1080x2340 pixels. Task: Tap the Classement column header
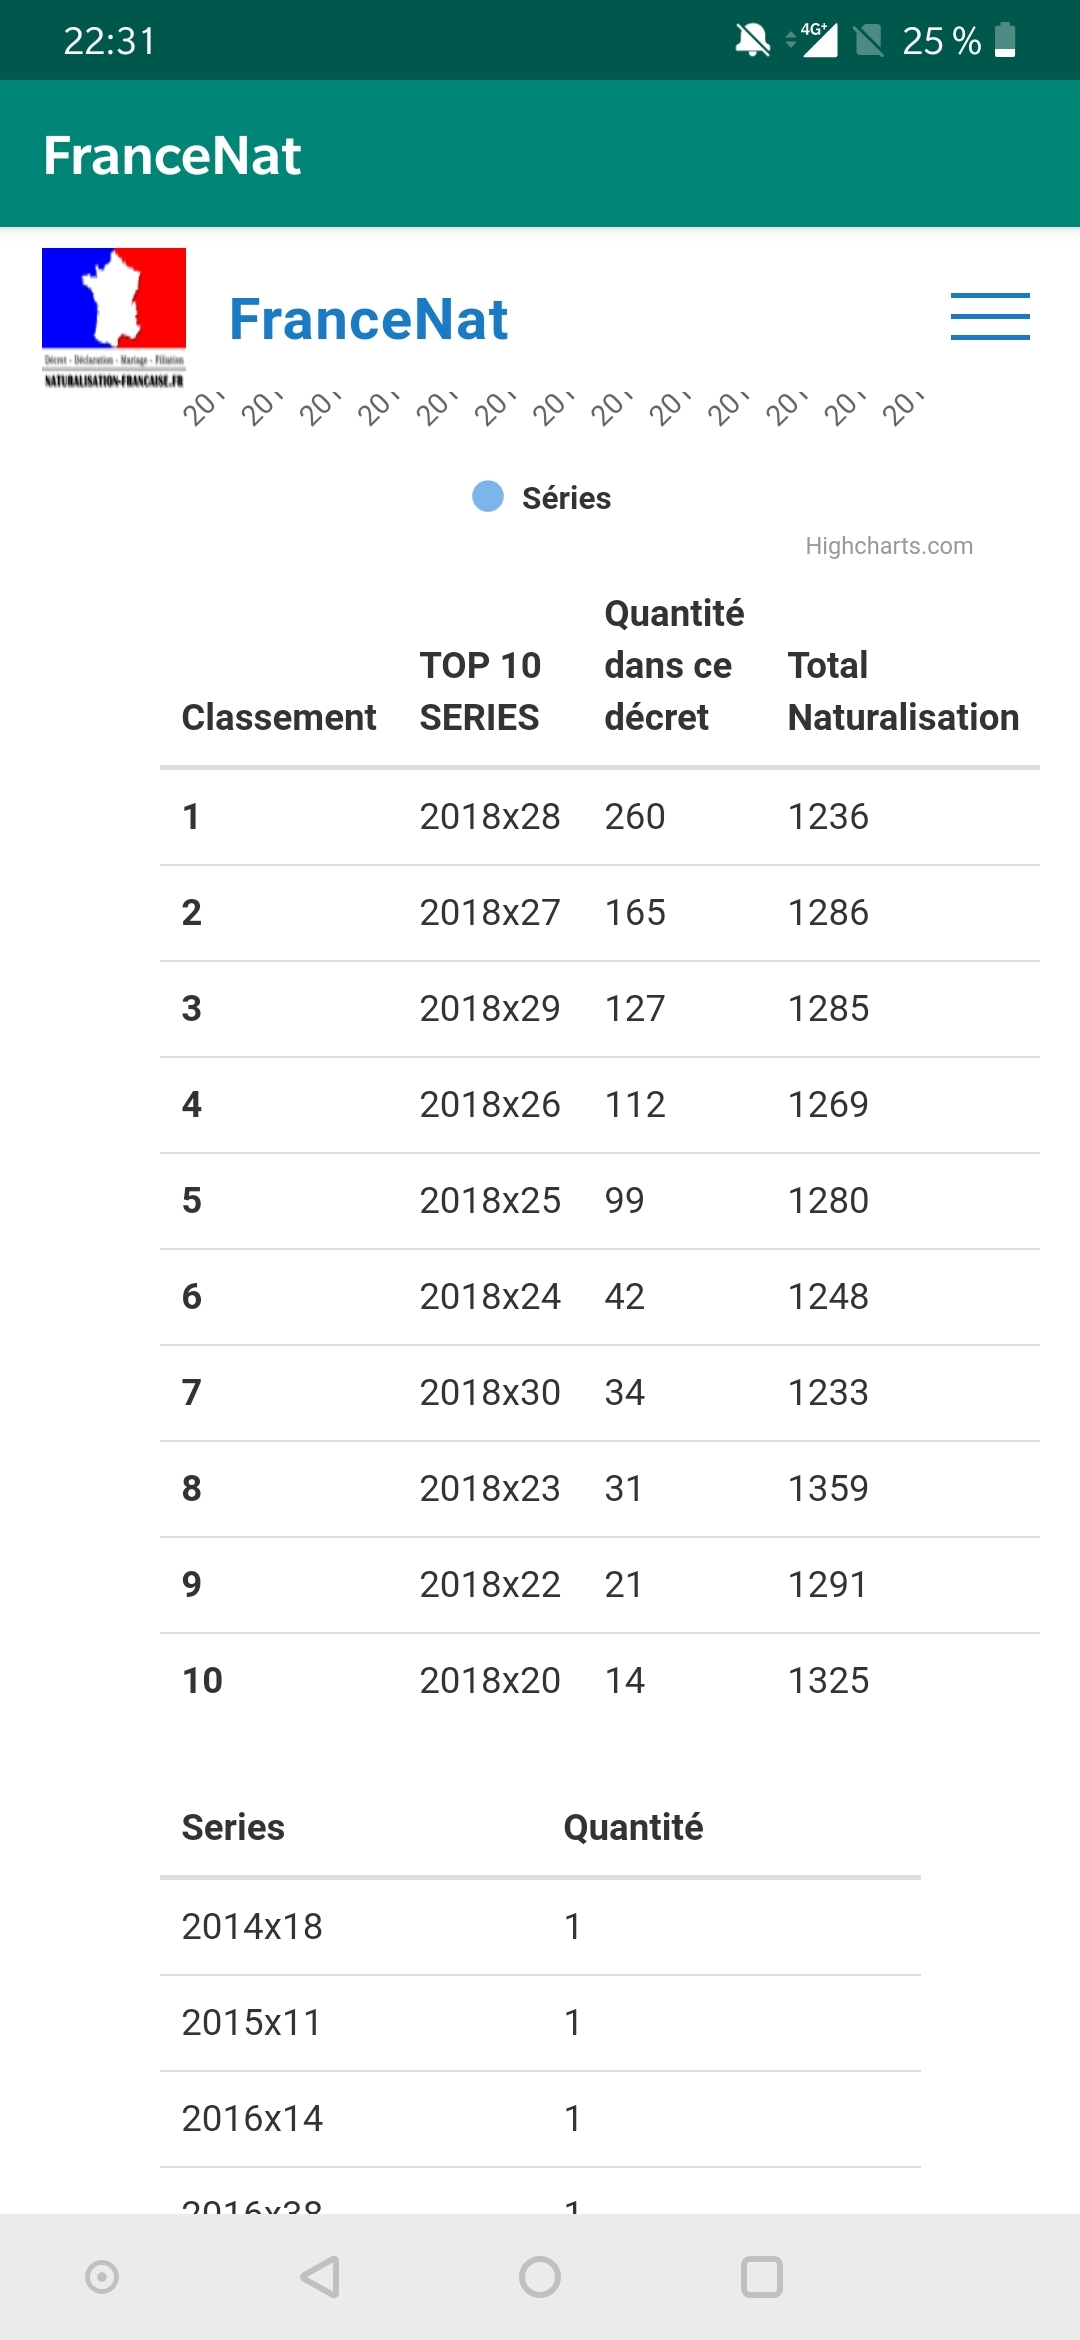(x=279, y=717)
